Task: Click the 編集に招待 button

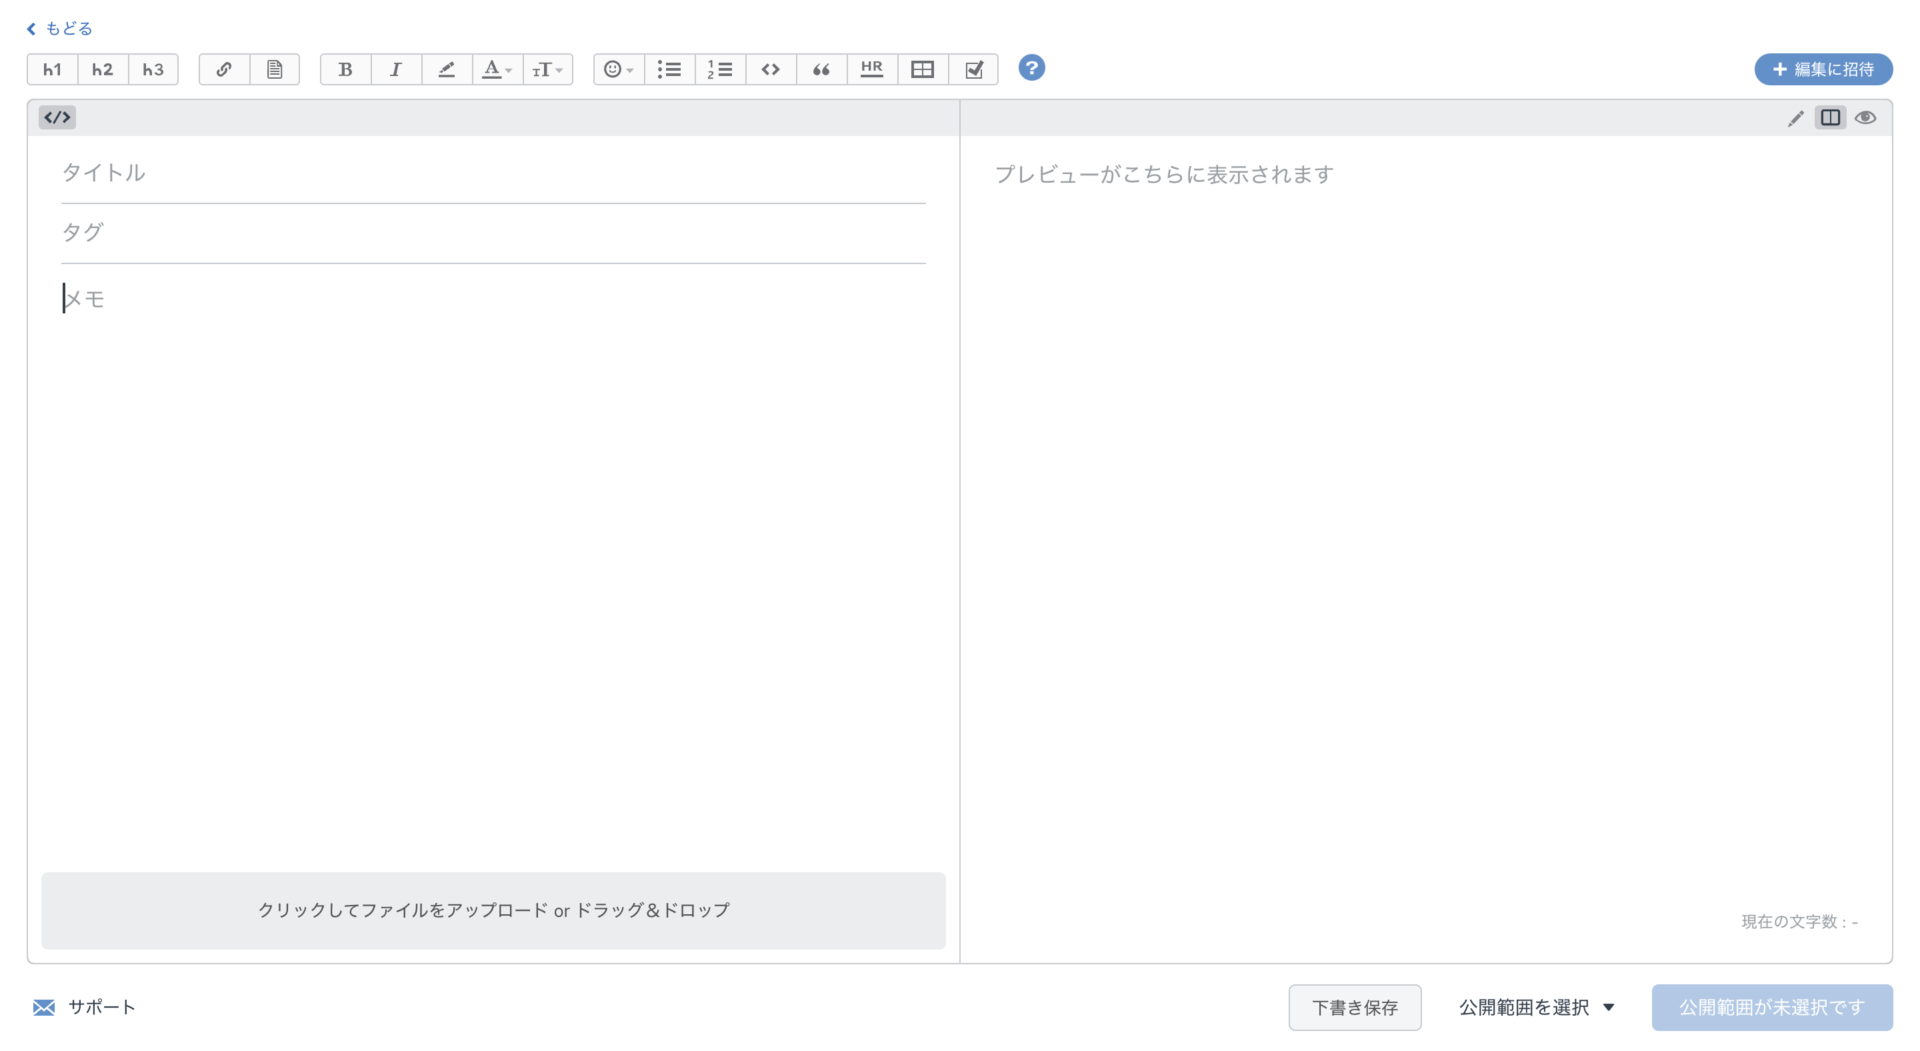Action: pyautogui.click(x=1823, y=69)
